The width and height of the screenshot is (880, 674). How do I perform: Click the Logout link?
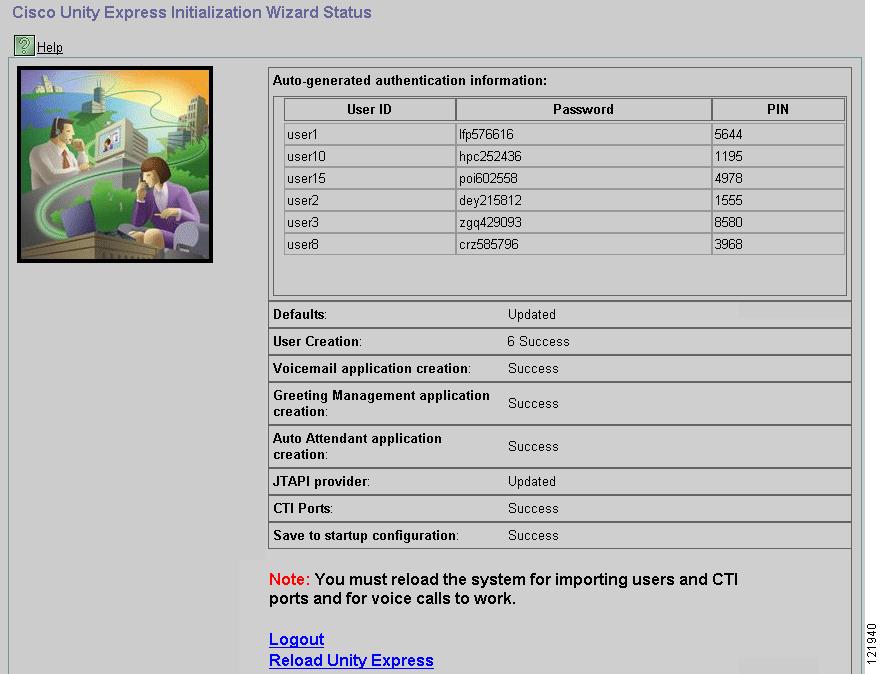click(296, 639)
